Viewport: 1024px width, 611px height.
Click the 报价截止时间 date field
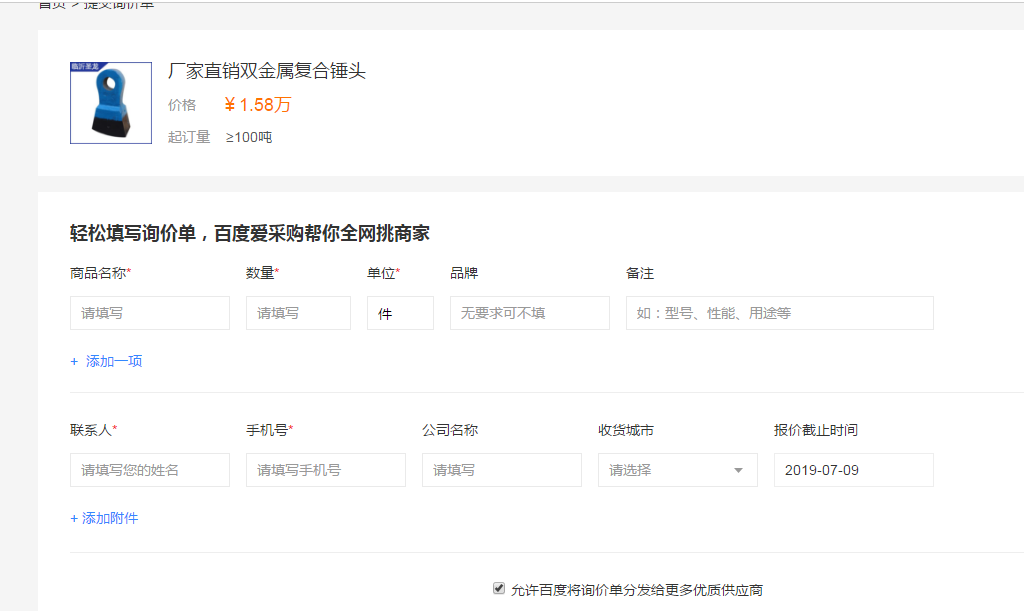(854, 469)
